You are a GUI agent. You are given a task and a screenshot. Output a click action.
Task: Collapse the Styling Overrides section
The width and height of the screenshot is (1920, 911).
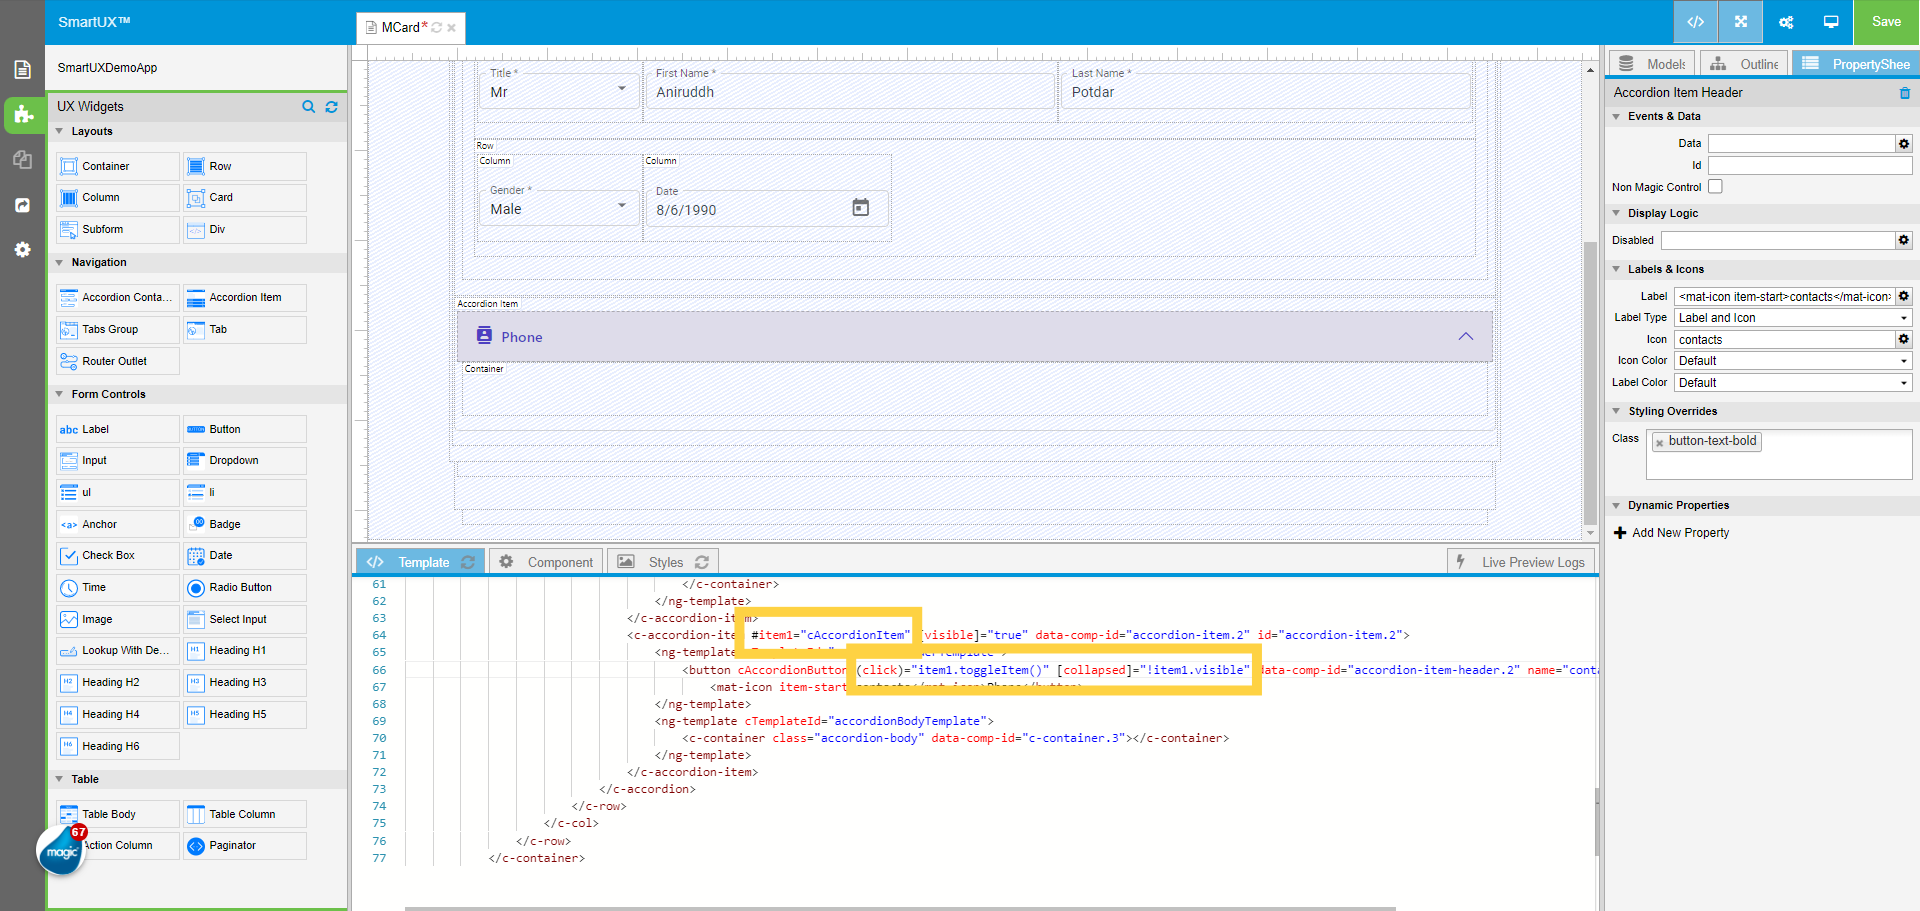[1617, 411]
